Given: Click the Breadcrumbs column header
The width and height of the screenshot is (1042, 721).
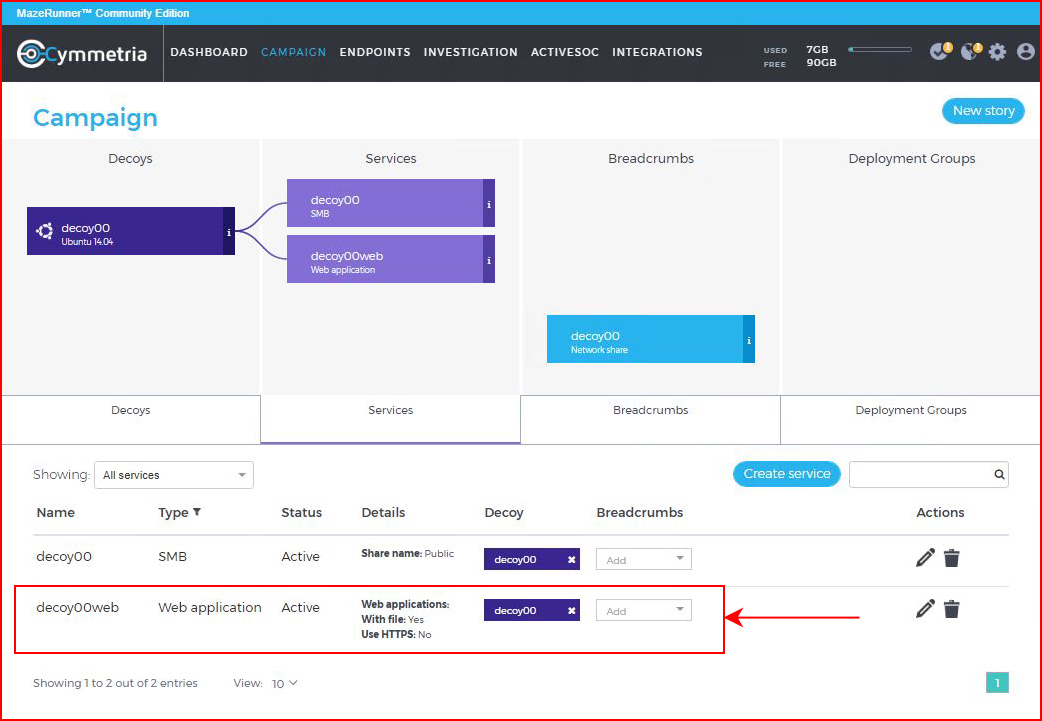Looking at the screenshot, I should (640, 512).
